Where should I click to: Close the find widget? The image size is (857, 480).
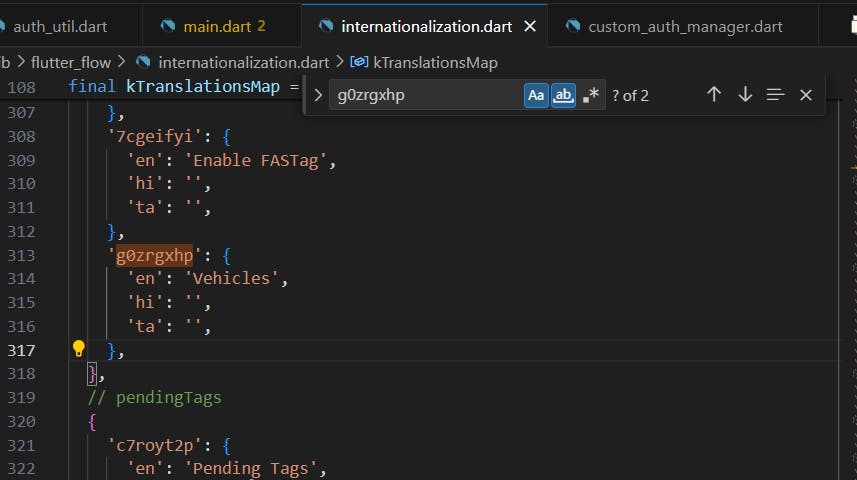(806, 94)
